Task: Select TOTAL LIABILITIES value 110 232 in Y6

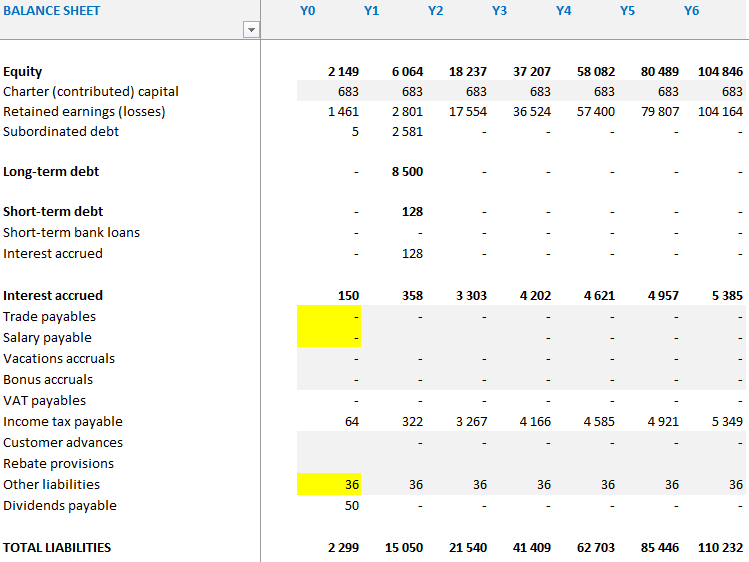Action: click(x=719, y=548)
